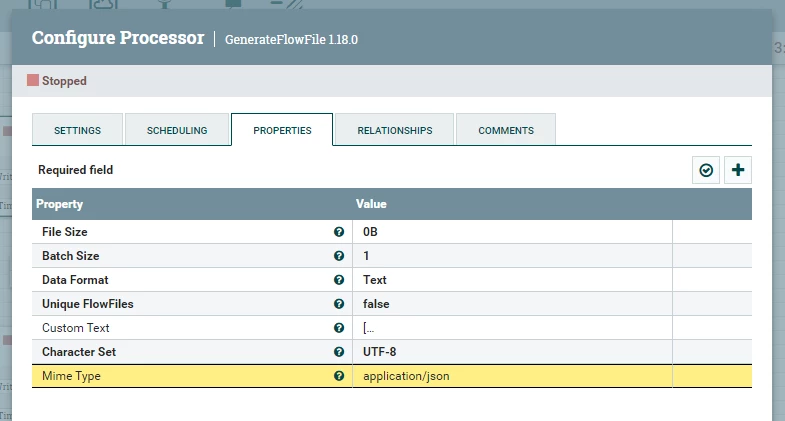
Task: Edit the Character Set value UTF-8
Action: coord(512,352)
